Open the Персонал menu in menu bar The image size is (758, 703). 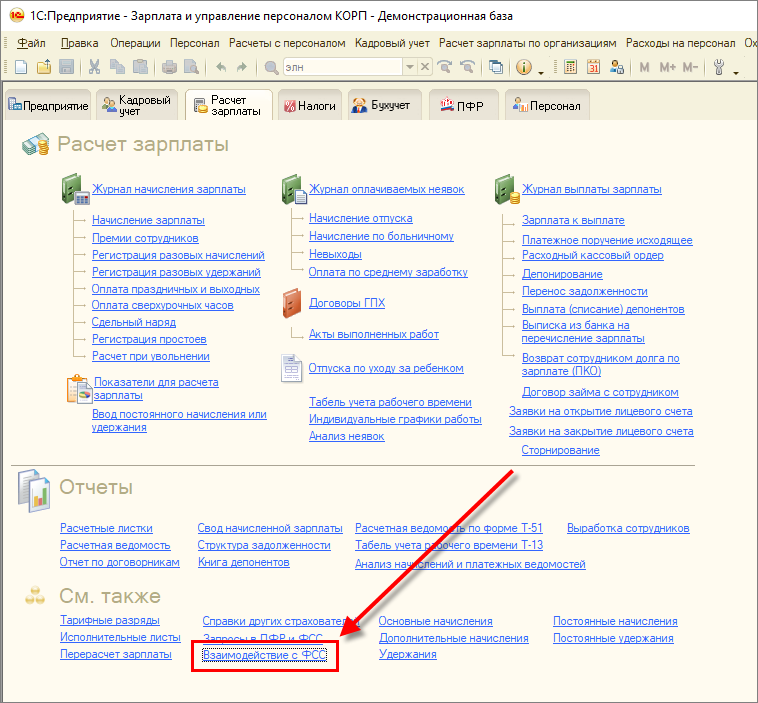(194, 43)
